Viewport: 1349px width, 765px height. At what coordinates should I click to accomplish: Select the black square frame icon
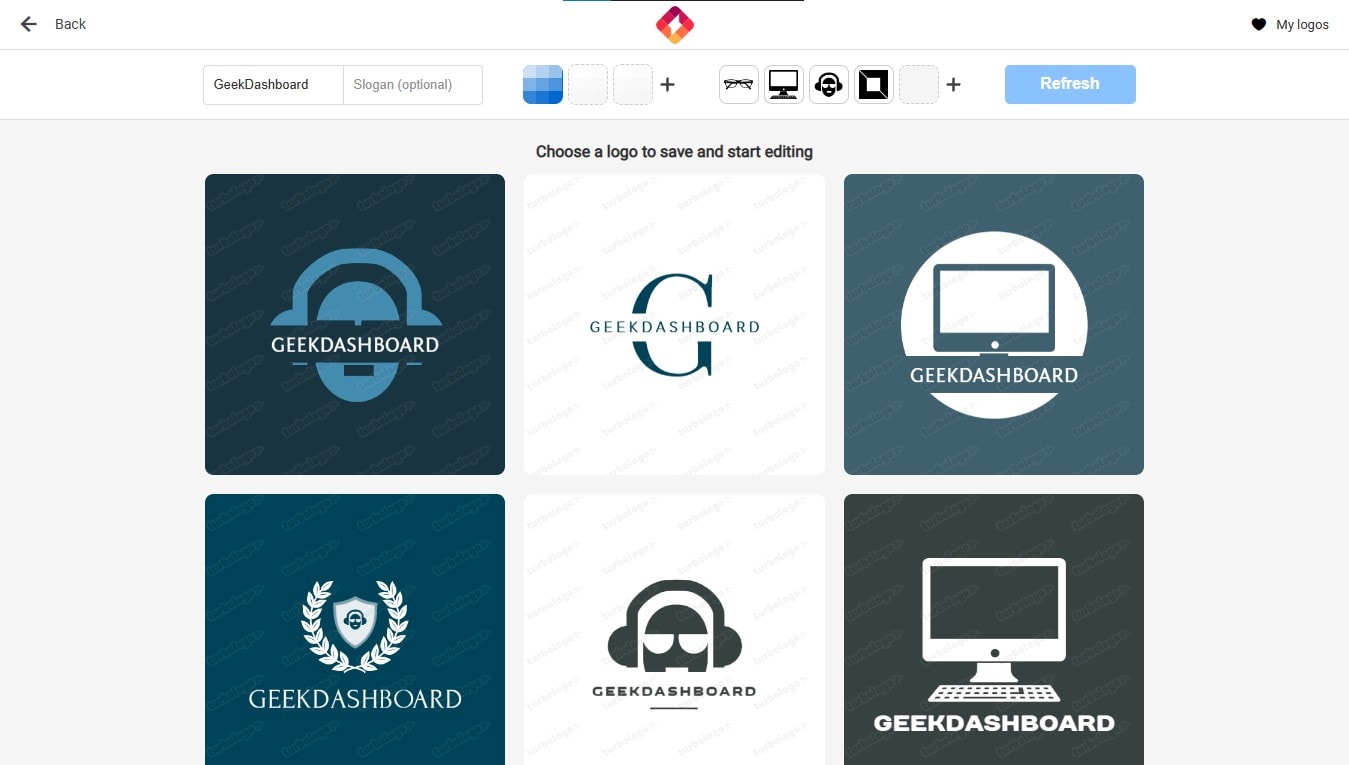pos(873,84)
